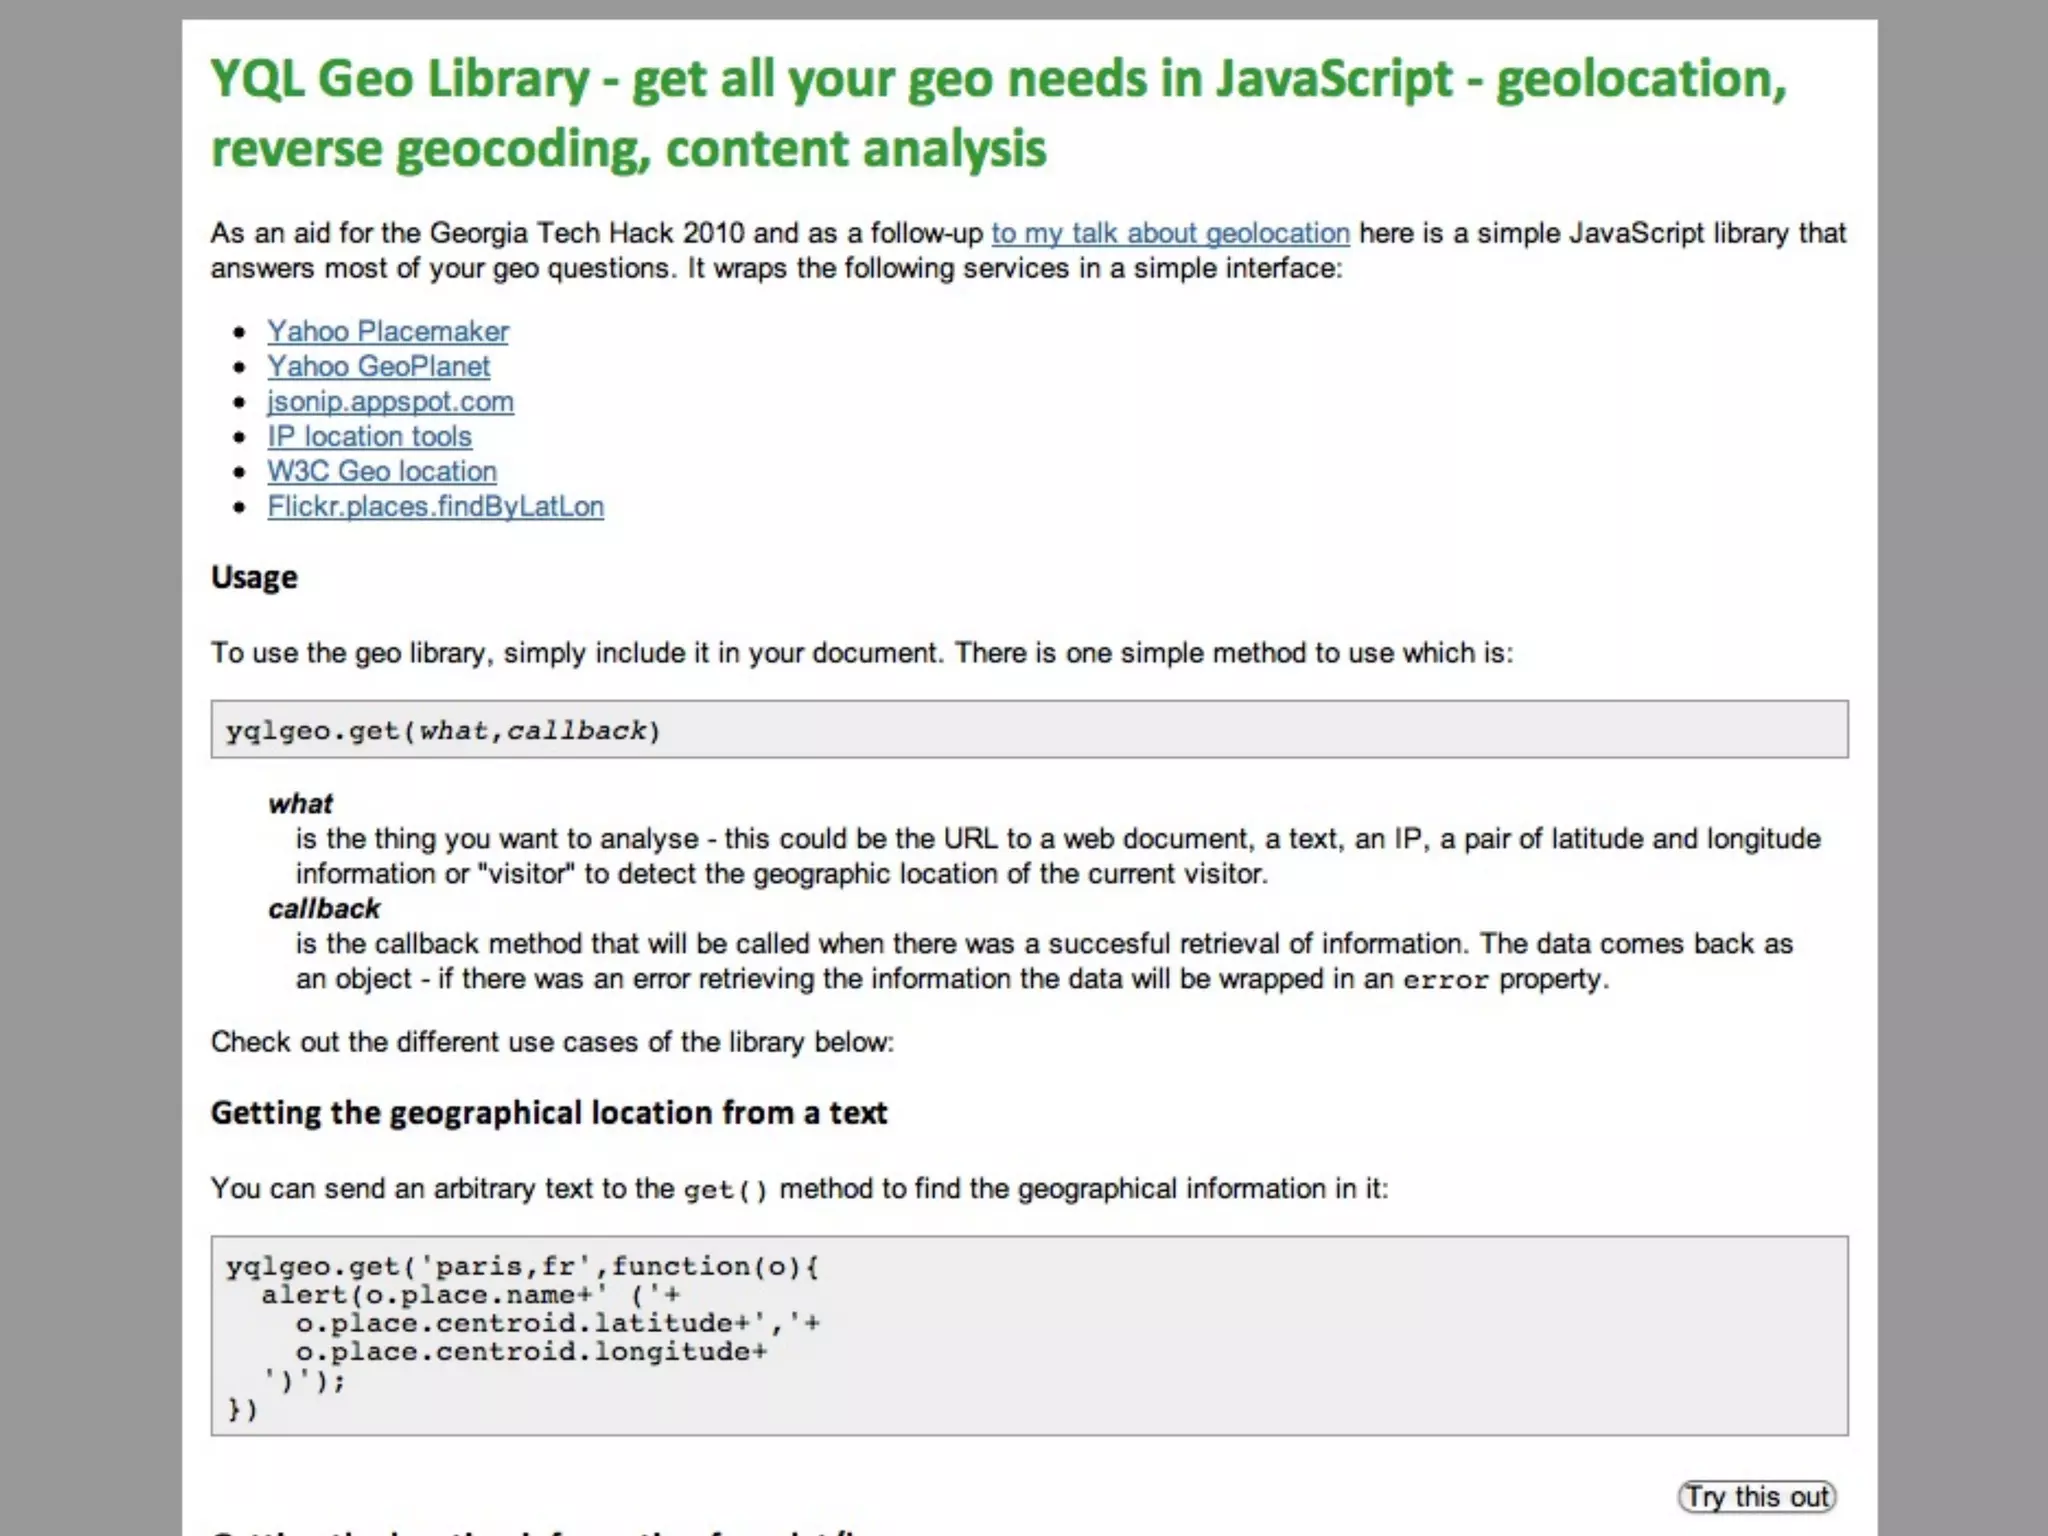Open the Yahoo GeoPlanet link
This screenshot has height=1536, width=2048.
point(378,366)
